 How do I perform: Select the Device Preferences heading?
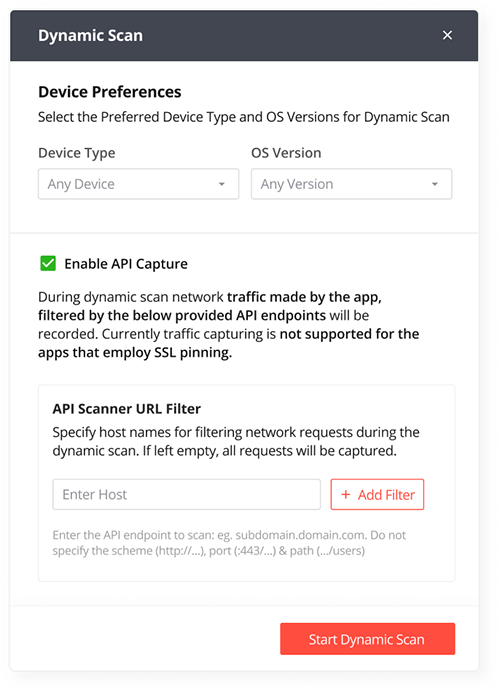pyautogui.click(x=110, y=92)
